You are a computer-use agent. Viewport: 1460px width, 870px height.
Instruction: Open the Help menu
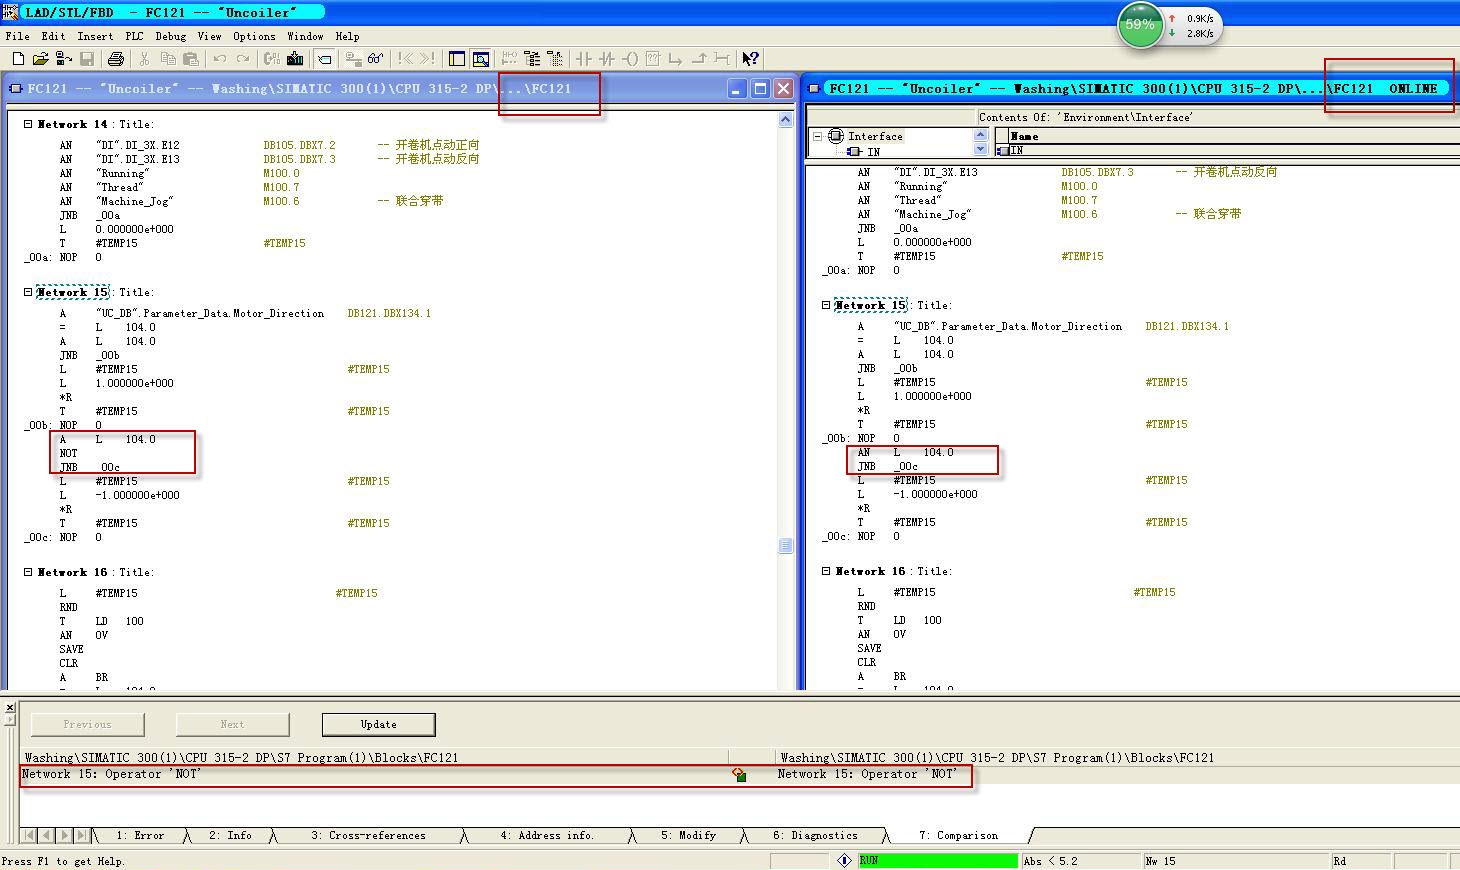point(347,36)
